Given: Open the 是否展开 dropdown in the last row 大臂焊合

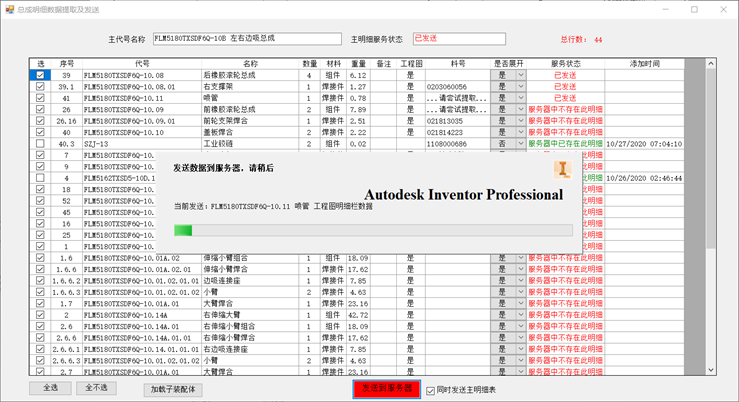Looking at the screenshot, I should pos(520,372).
